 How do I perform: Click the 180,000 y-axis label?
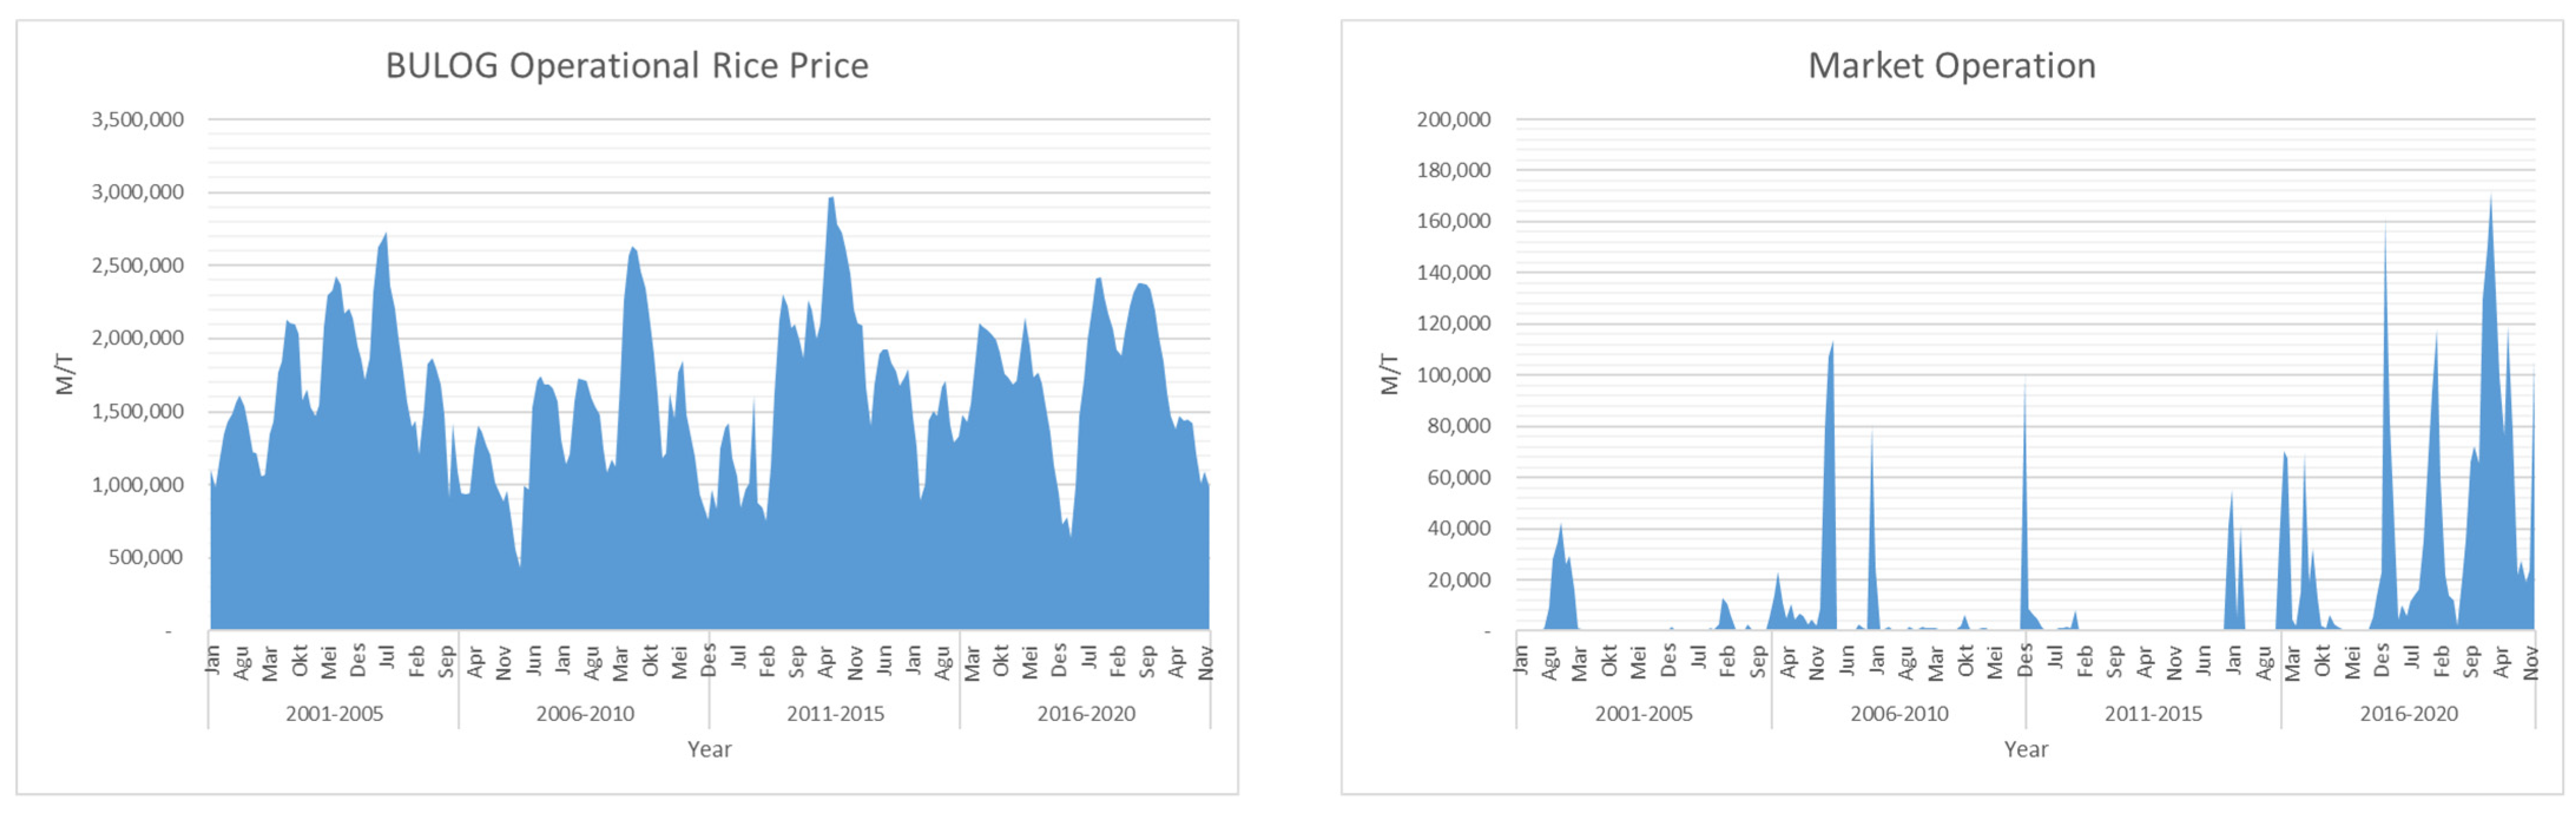(1453, 170)
